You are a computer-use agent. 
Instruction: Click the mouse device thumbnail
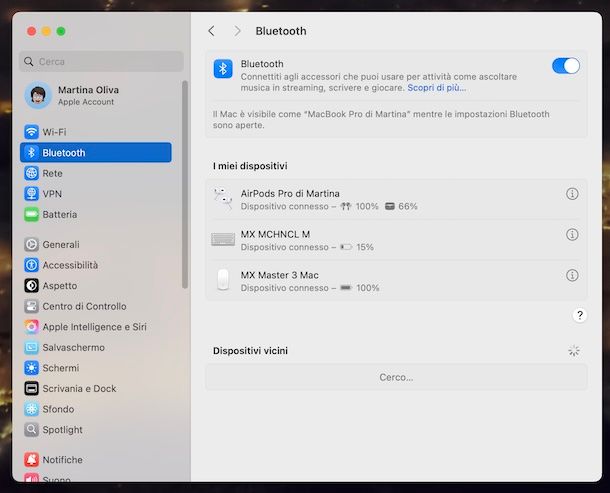tap(223, 279)
